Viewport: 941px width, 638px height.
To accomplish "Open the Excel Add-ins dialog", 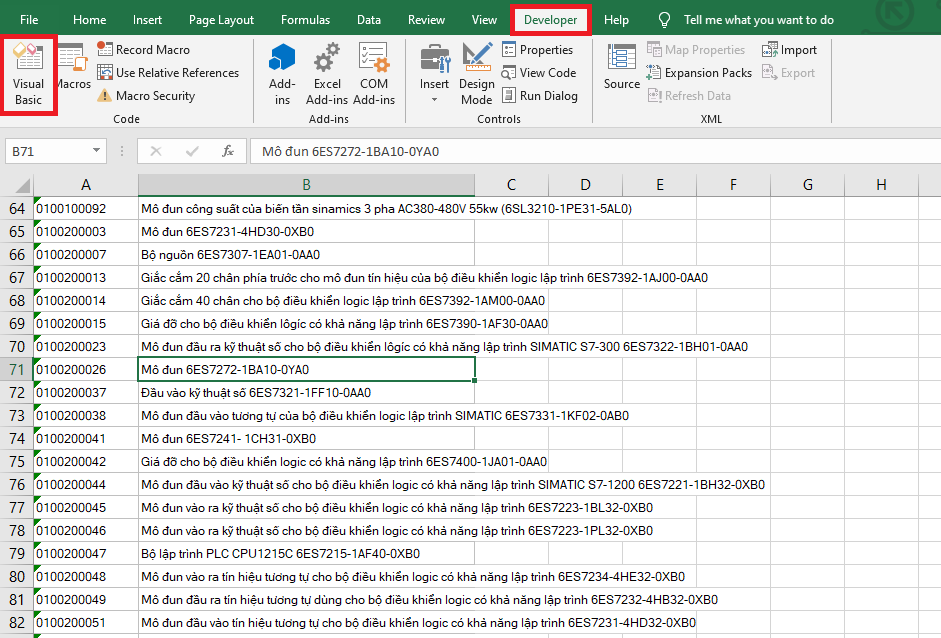I will tap(326, 74).
